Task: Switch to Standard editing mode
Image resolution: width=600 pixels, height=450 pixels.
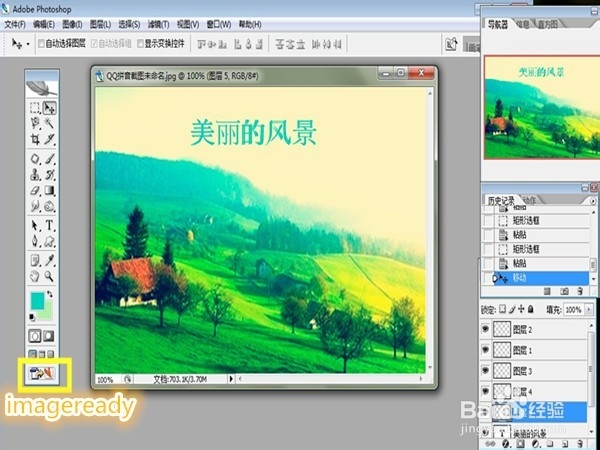Action: tap(35, 336)
